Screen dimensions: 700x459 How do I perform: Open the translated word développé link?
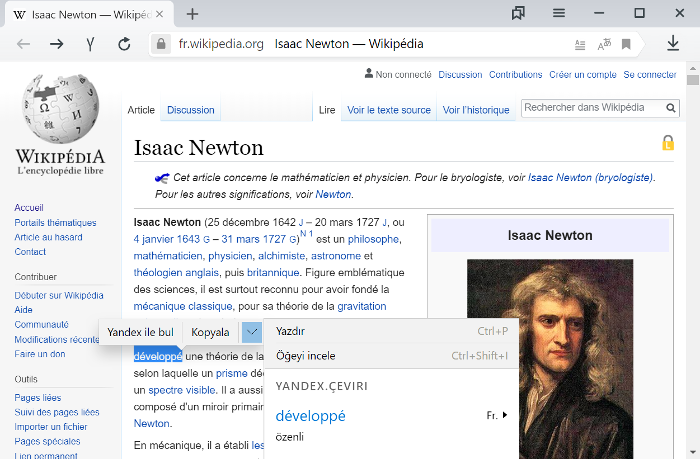[310, 416]
